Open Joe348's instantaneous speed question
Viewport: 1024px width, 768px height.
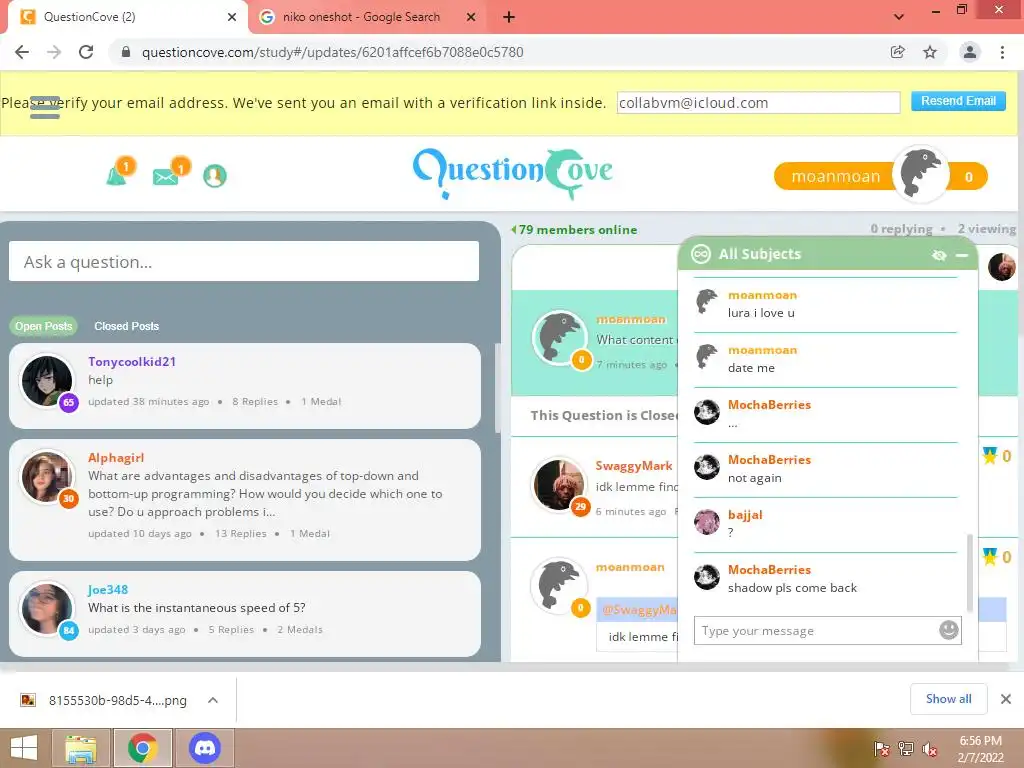tap(245, 614)
